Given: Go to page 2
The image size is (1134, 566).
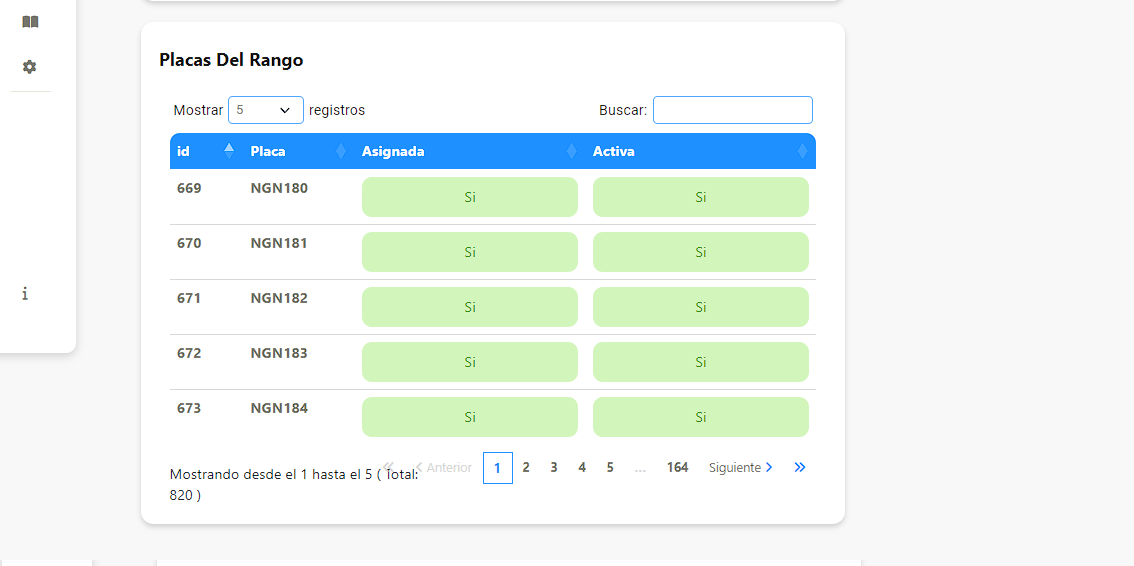Looking at the screenshot, I should (526, 468).
